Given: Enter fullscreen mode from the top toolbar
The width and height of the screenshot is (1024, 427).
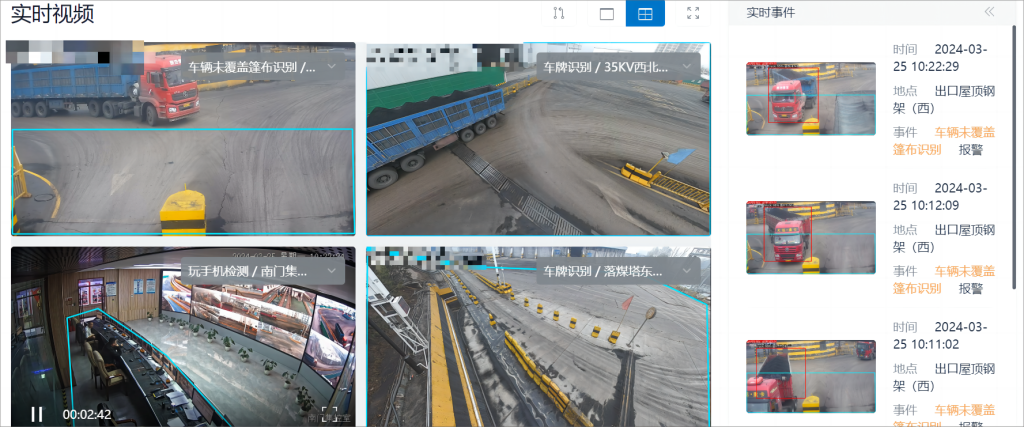Looking at the screenshot, I should coord(693,13).
